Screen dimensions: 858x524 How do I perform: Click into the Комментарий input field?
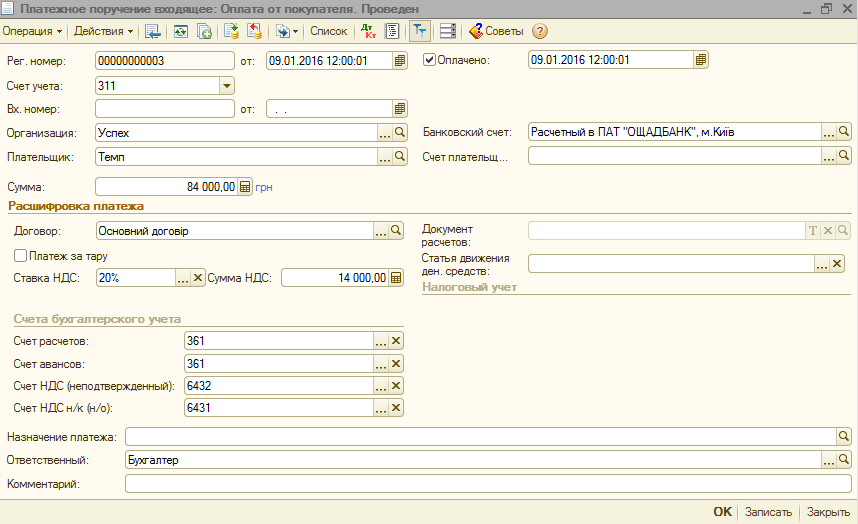(x=480, y=484)
